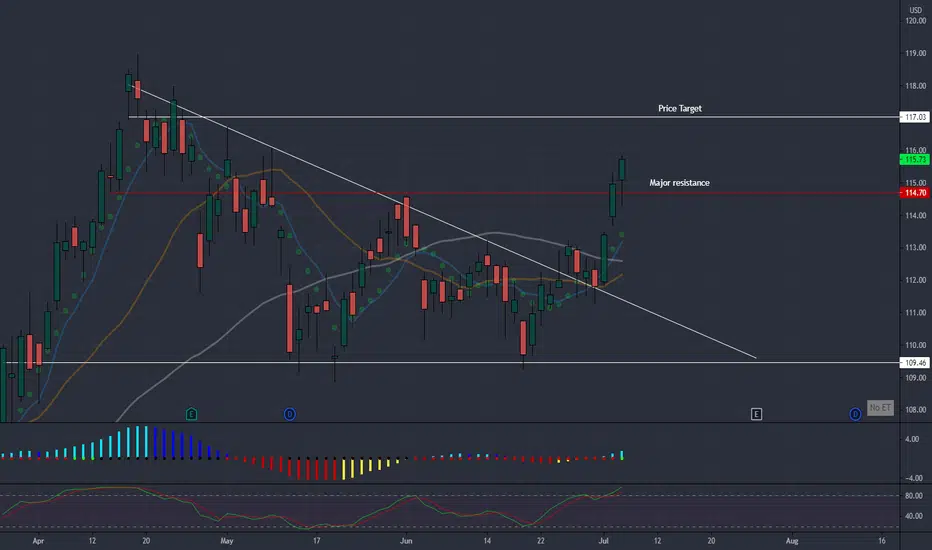Click the 110.00 price axis value
The image size is (932, 550).
915,345
